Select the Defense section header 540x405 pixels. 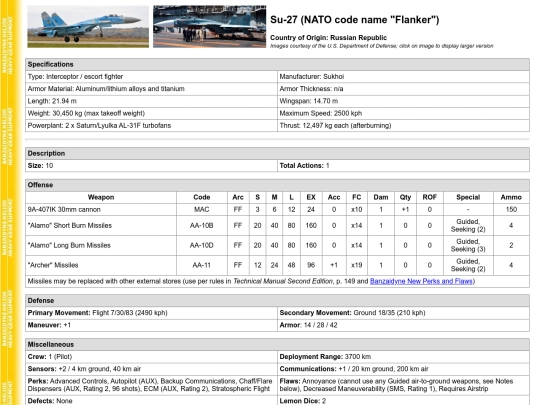[x=277, y=301]
